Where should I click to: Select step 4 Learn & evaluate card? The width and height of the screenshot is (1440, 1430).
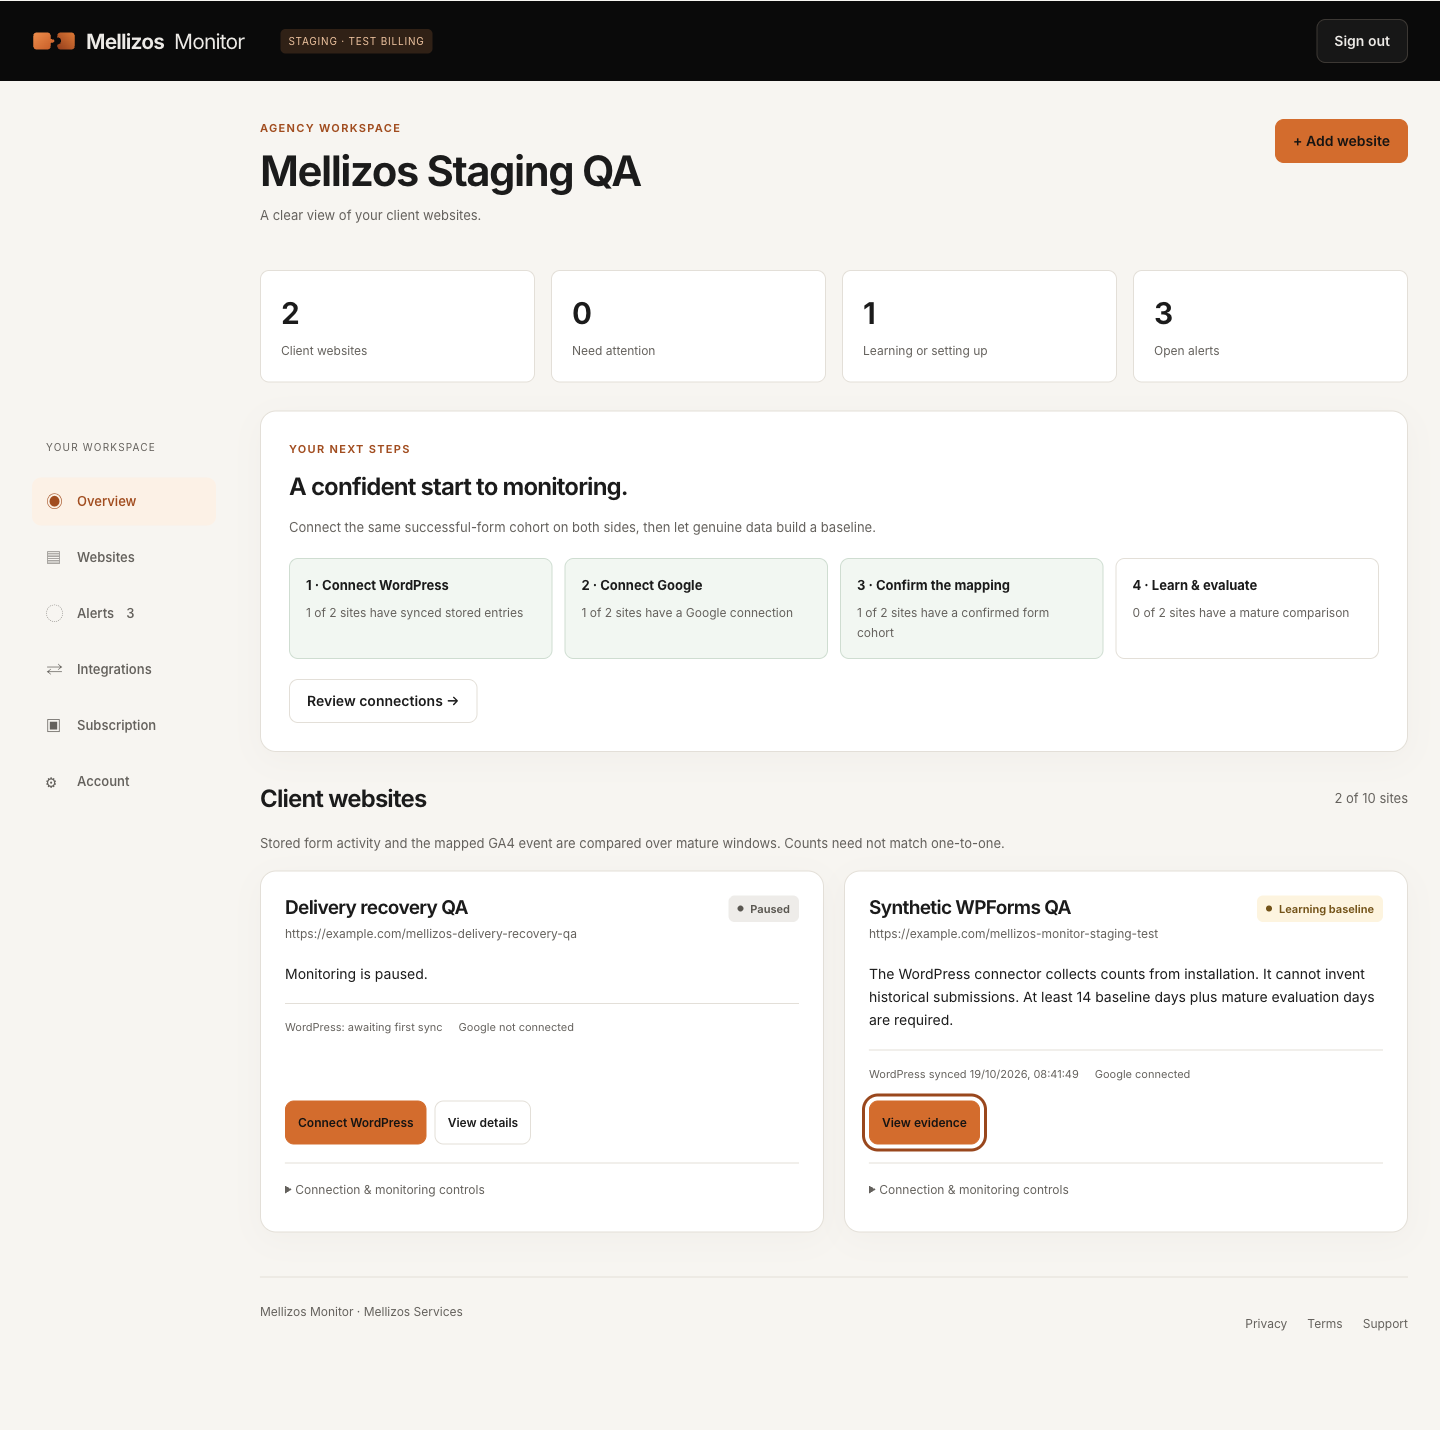coord(1247,608)
